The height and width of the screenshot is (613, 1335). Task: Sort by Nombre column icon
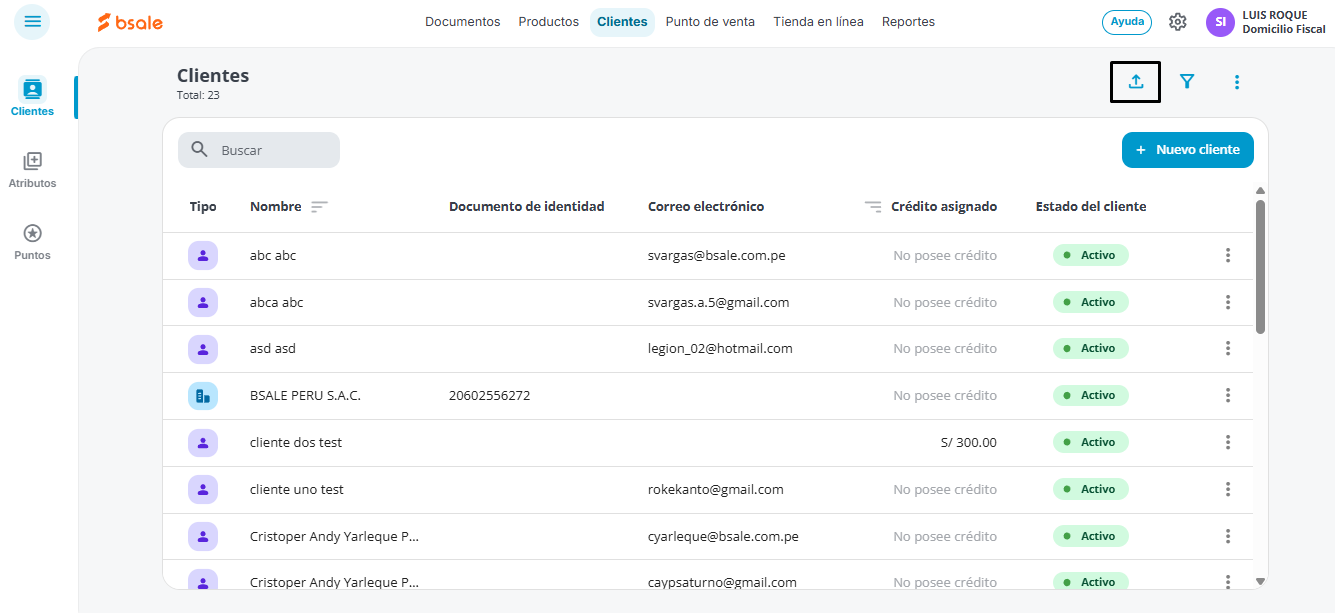point(319,207)
